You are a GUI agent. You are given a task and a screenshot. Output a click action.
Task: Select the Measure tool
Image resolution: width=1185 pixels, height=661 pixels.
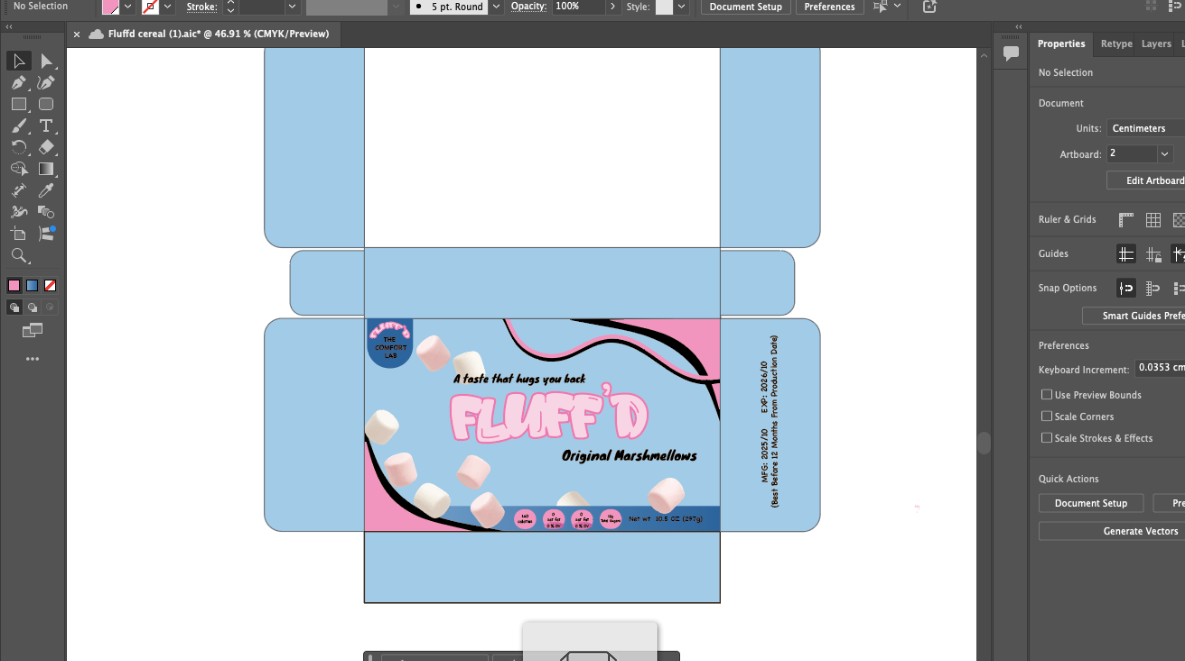19,190
